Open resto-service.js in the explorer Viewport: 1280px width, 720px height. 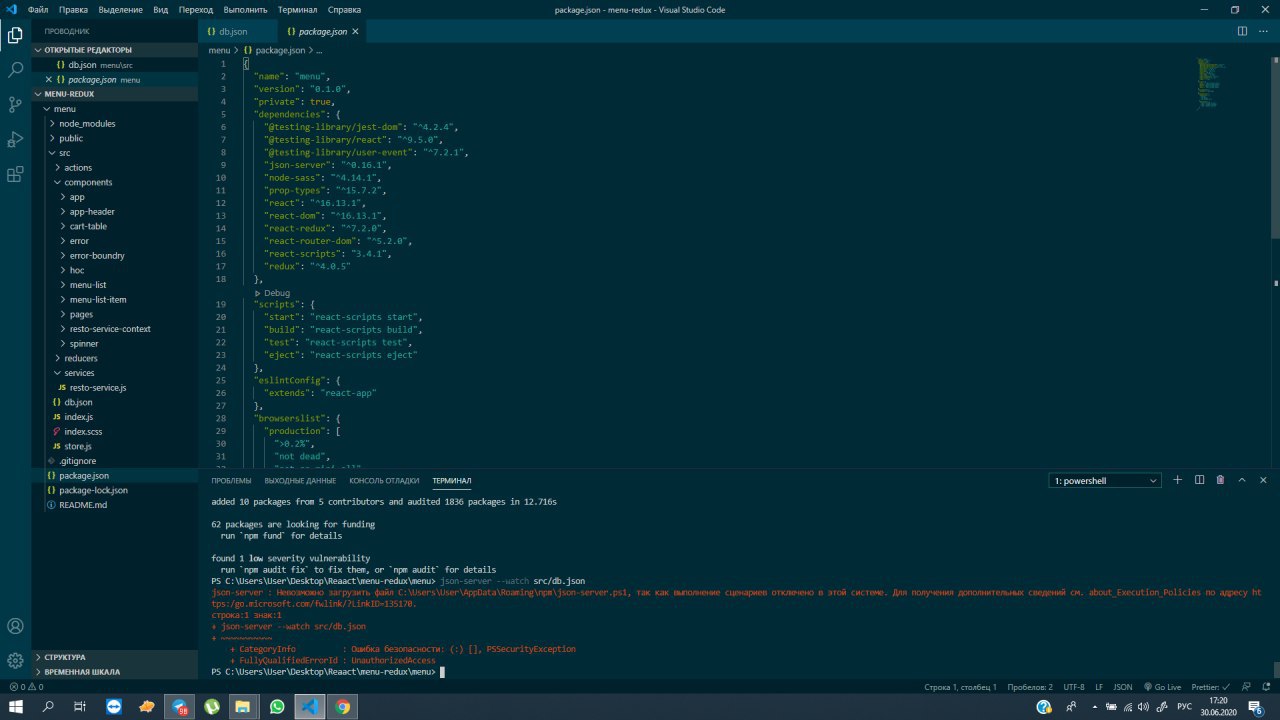pyautogui.click(x=115, y=387)
